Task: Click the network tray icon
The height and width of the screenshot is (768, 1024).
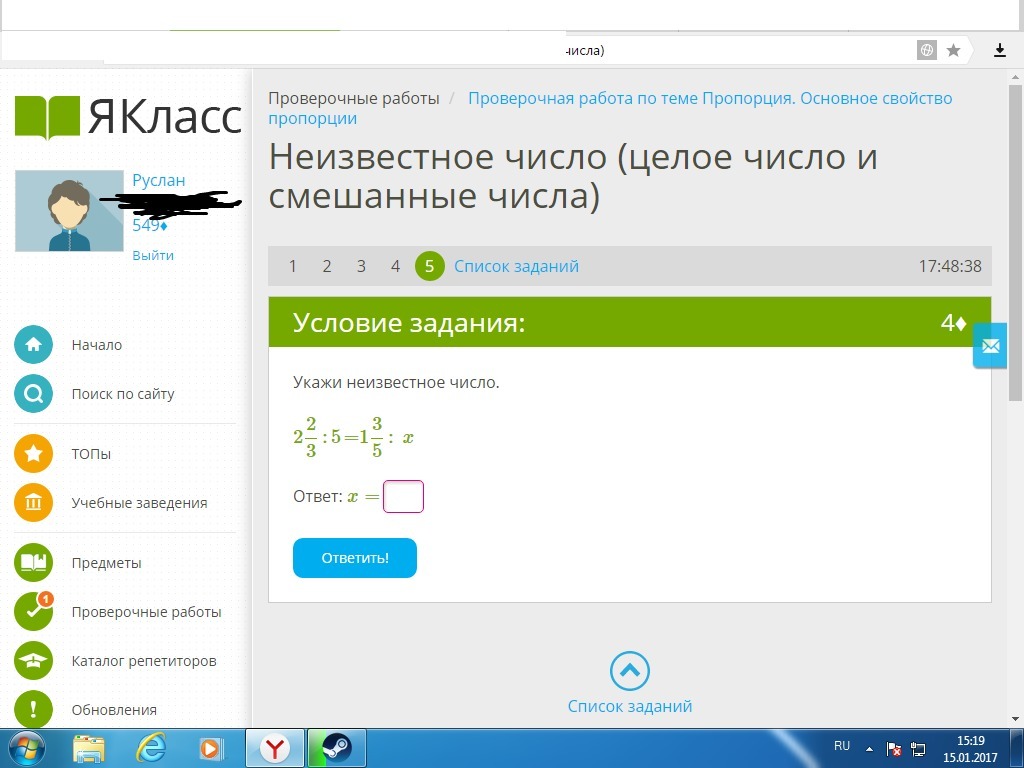Action: (x=918, y=749)
